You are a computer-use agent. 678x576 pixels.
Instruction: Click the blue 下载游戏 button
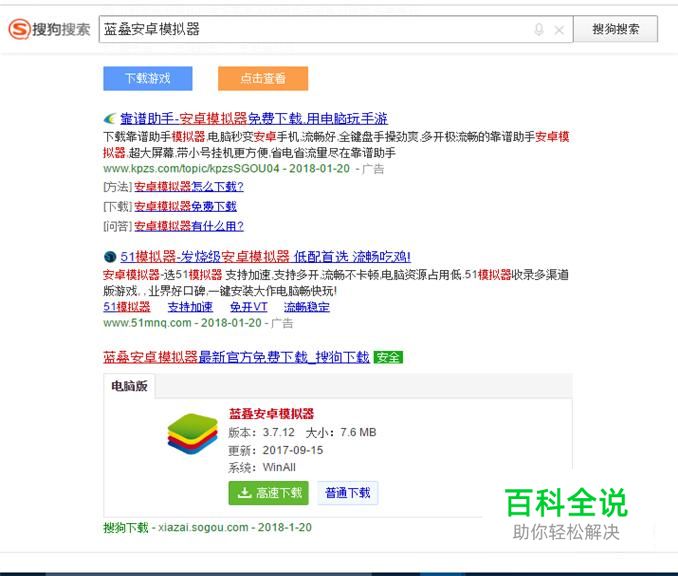[147, 78]
